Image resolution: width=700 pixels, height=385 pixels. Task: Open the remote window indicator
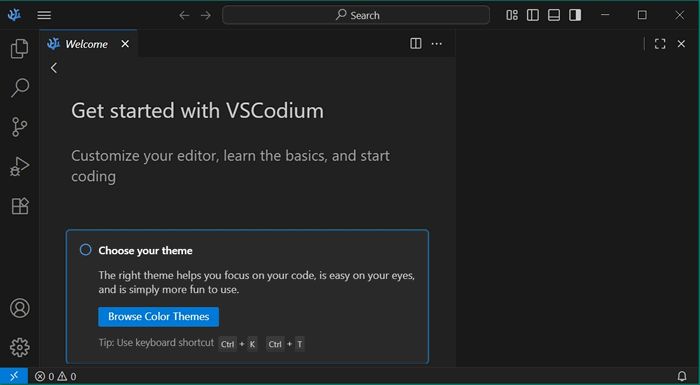[x=14, y=376]
